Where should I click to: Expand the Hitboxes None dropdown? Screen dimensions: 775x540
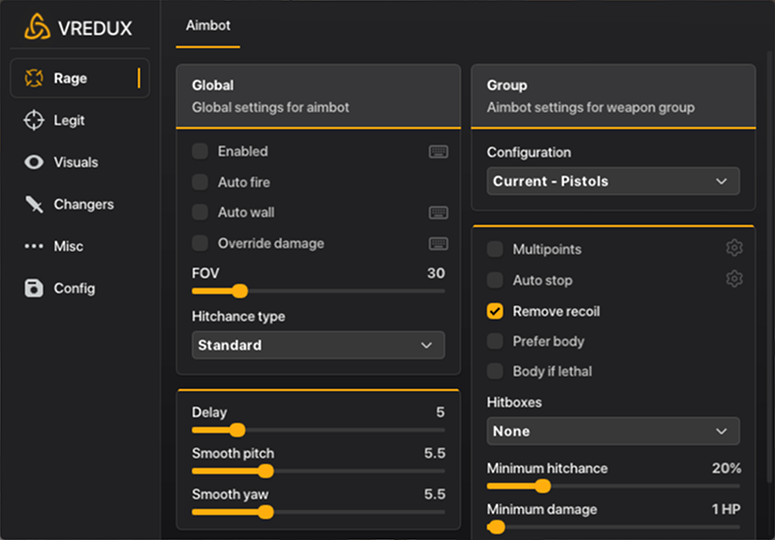coord(613,431)
